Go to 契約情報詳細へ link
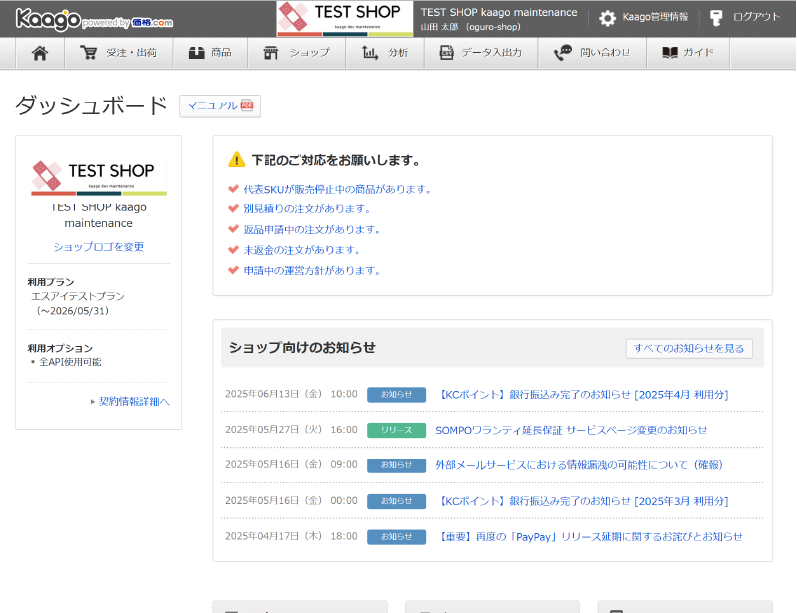This screenshot has height=613, width=797. pos(134,402)
